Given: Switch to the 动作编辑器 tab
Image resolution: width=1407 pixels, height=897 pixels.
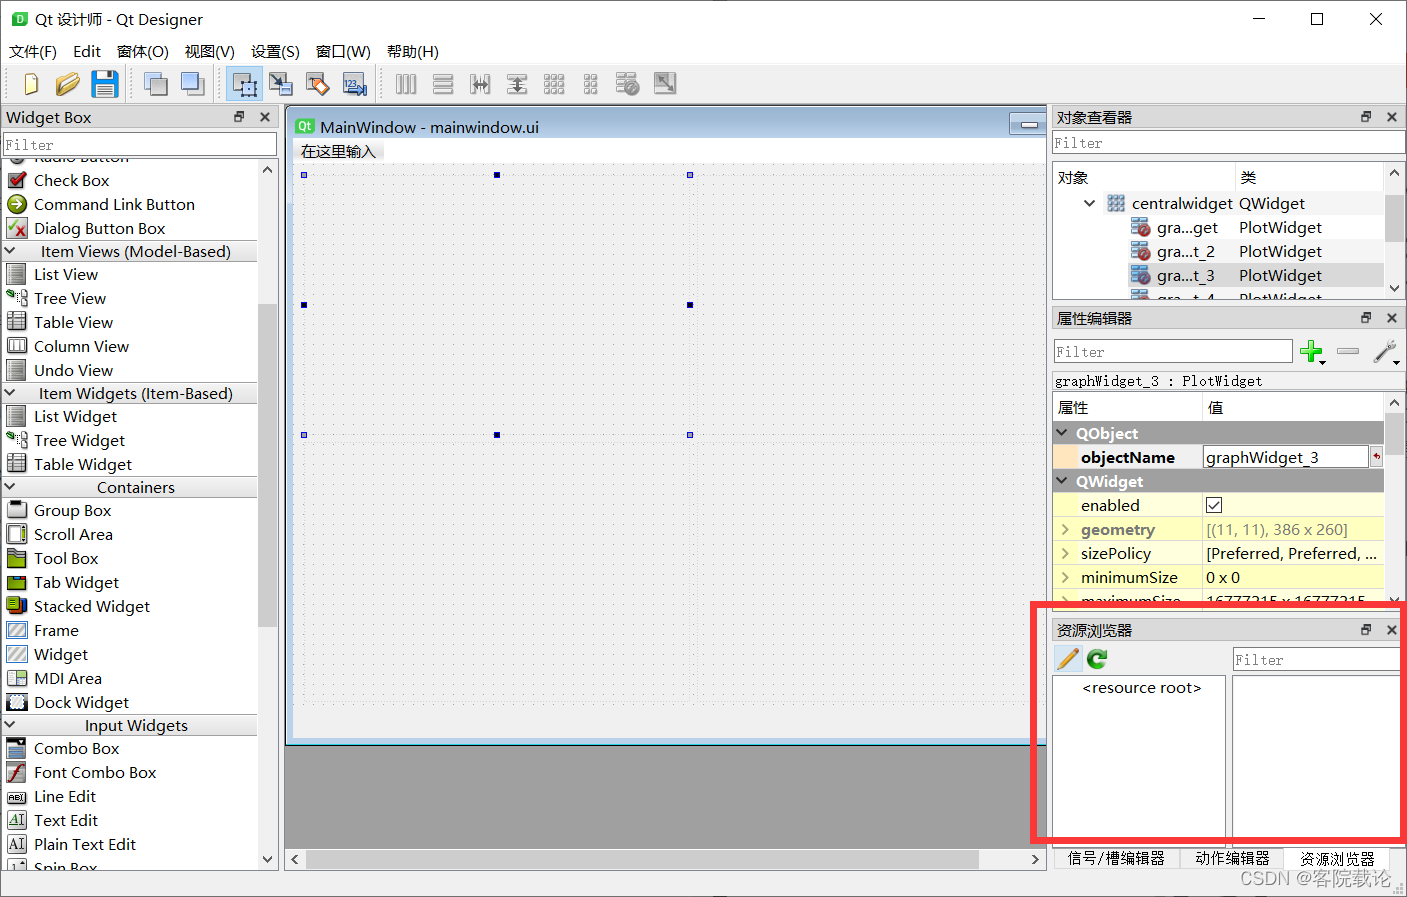Looking at the screenshot, I should point(1232,858).
